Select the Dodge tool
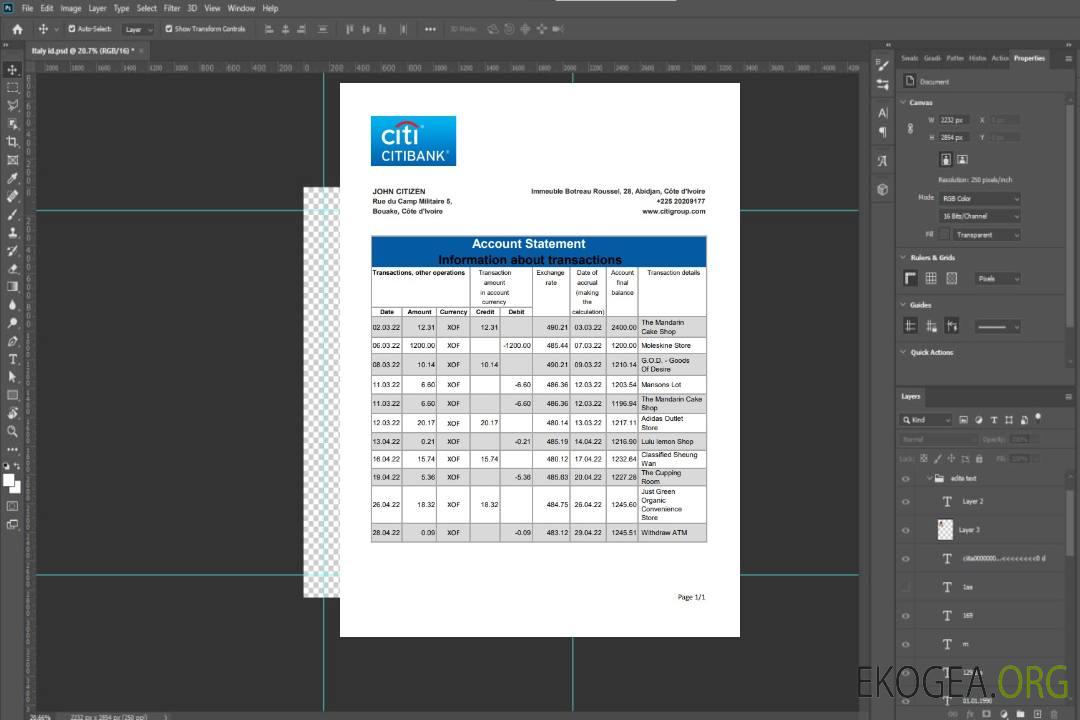This screenshot has width=1080, height=720. click(x=12, y=322)
